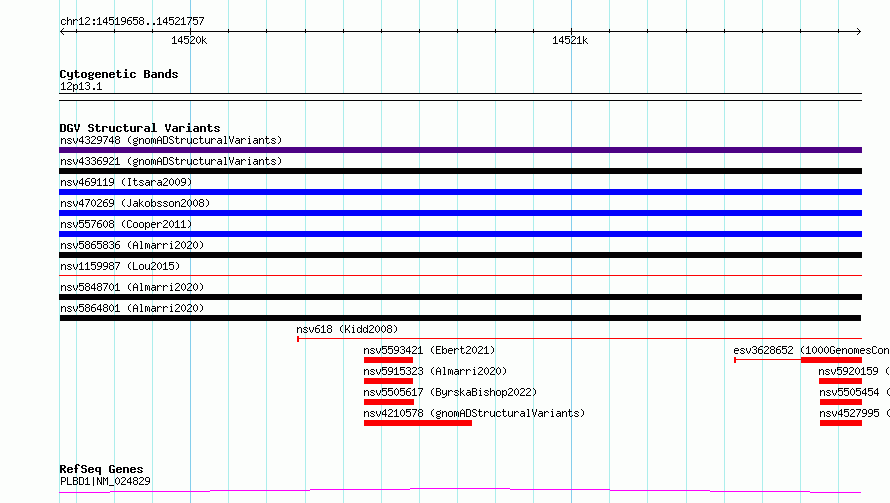The height and width of the screenshot is (503, 890).
Task: Click the magenta PLBD1 gene line
Action: coord(460,490)
